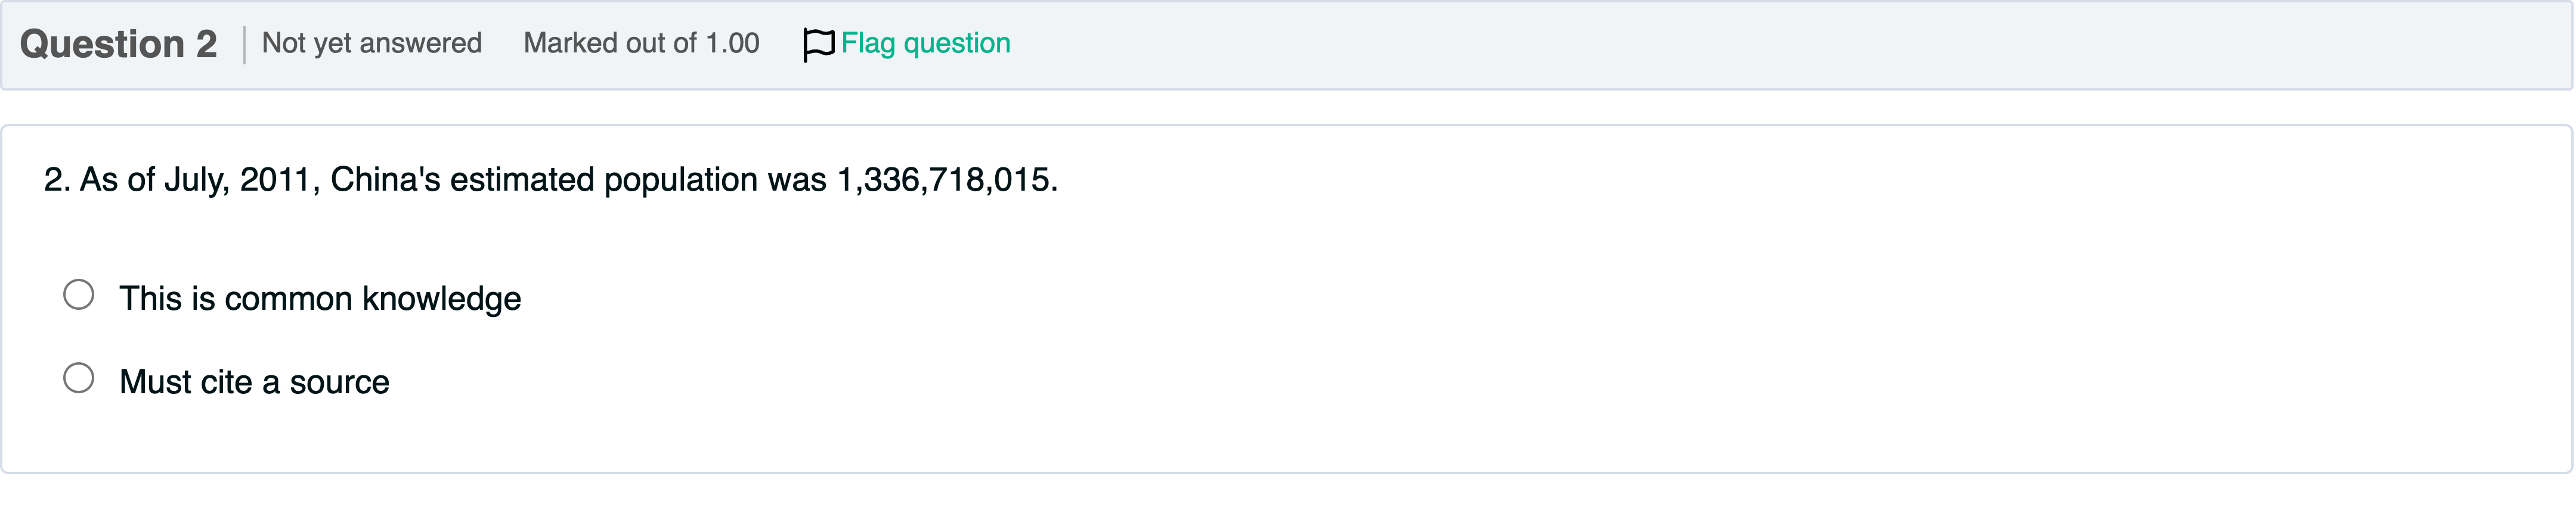Click the "1.00" mark value
Image resolution: width=2576 pixels, height=510 pixels.
pyautogui.click(x=732, y=43)
